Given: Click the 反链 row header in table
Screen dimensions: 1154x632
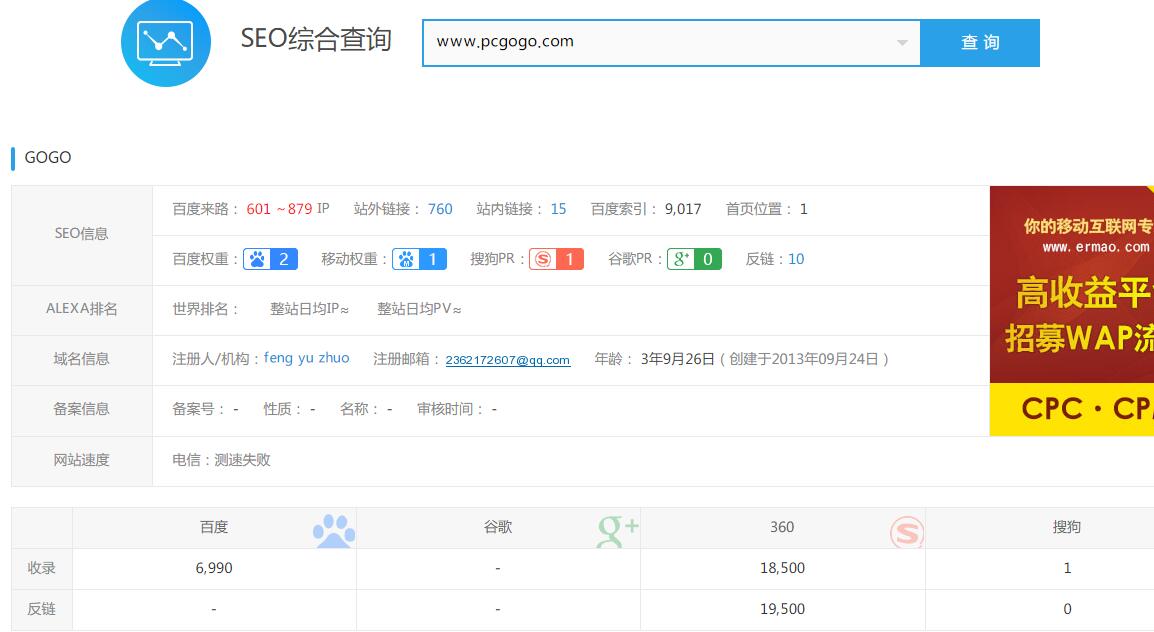Looking at the screenshot, I should click(x=42, y=609).
